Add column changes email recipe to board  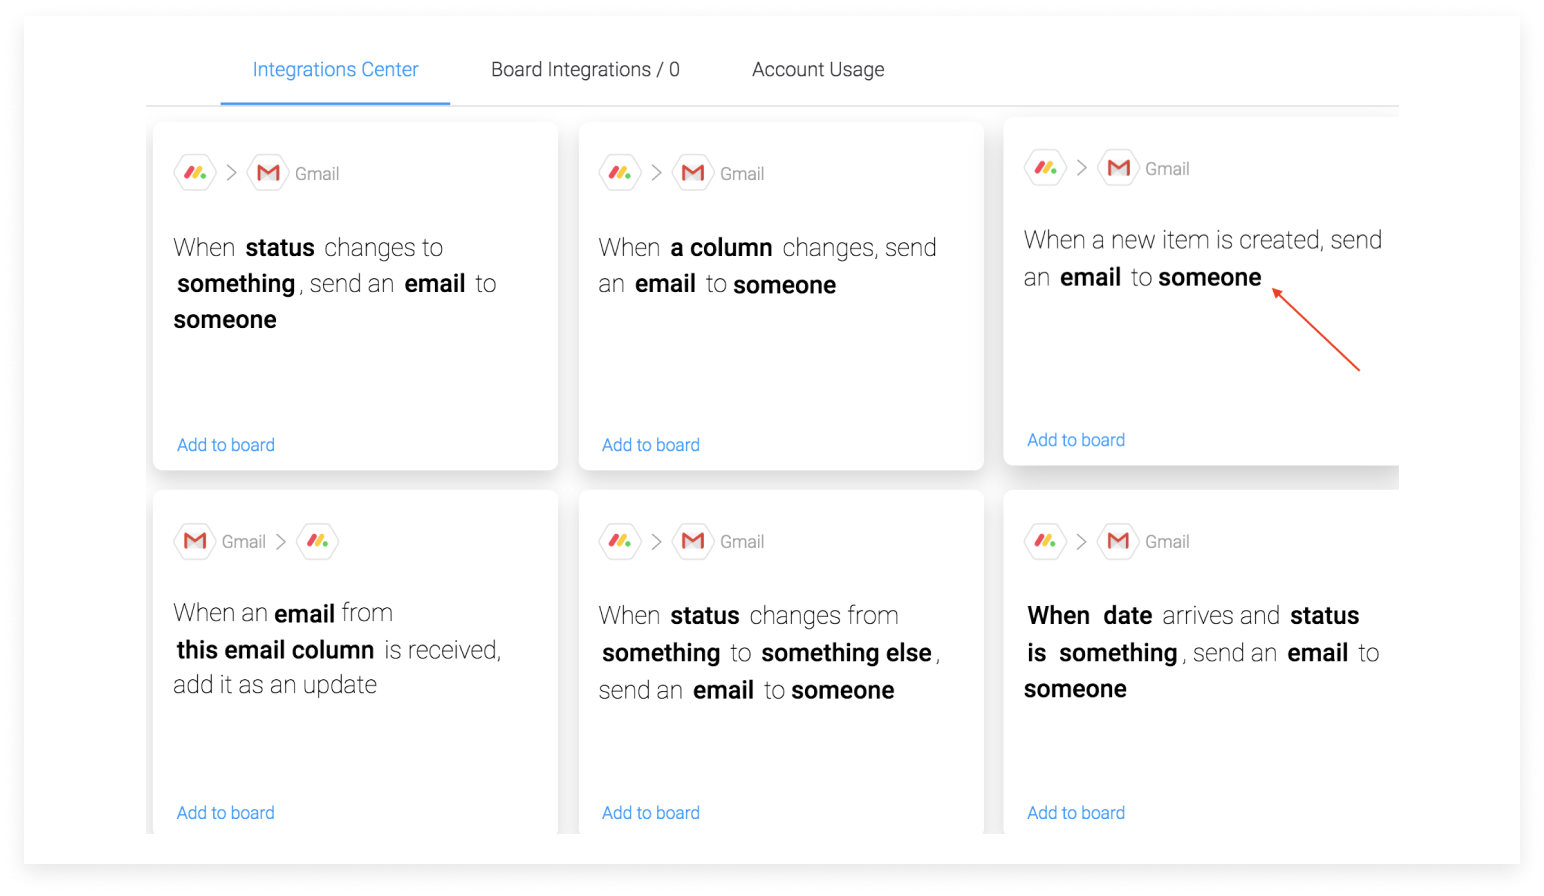tap(651, 445)
